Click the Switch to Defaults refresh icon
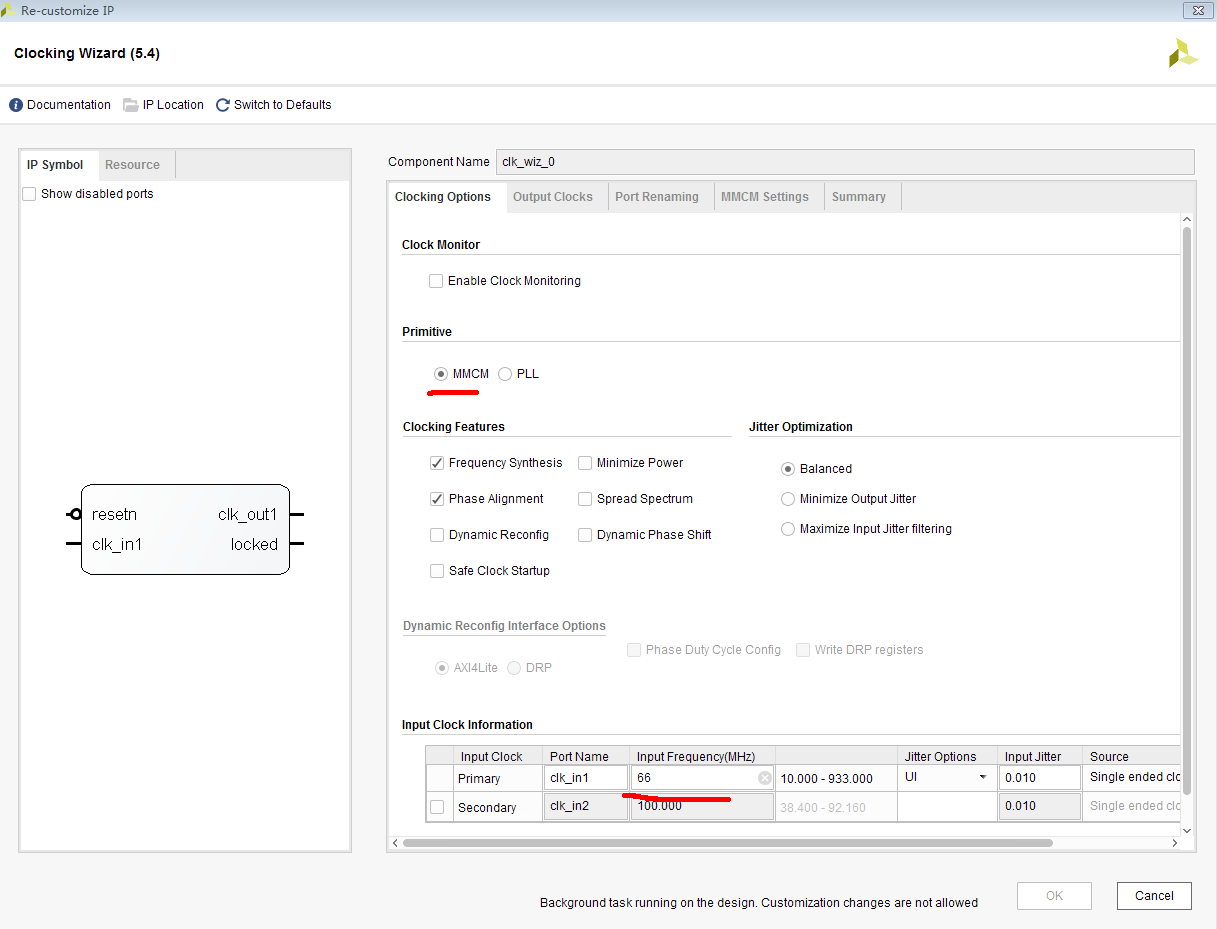 click(x=222, y=104)
